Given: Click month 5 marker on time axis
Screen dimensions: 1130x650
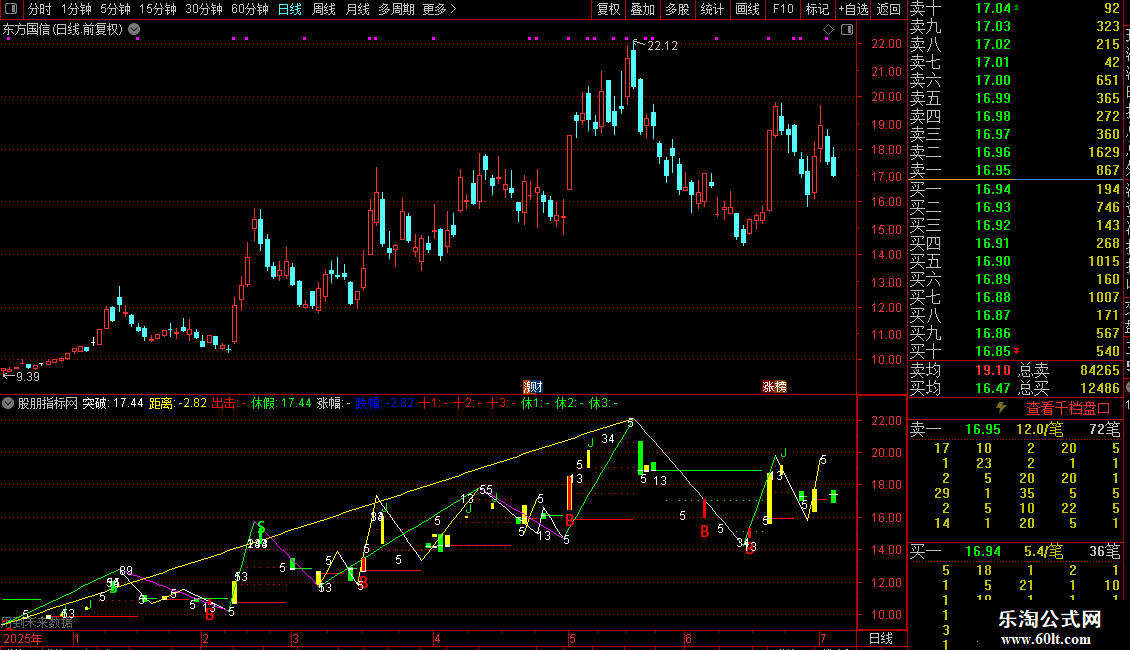Looking at the screenshot, I should pyautogui.click(x=572, y=638).
